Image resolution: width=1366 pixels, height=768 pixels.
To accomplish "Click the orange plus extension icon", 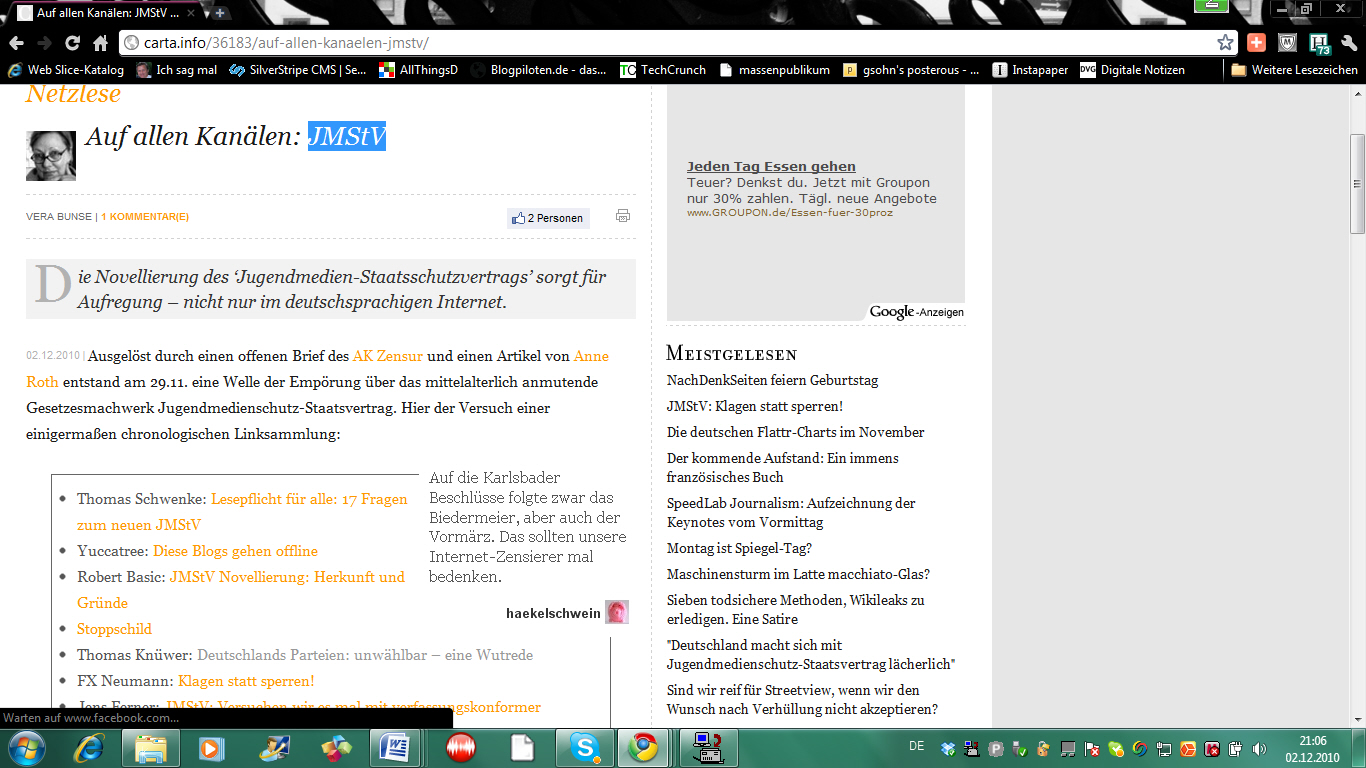I will tap(1256, 43).
